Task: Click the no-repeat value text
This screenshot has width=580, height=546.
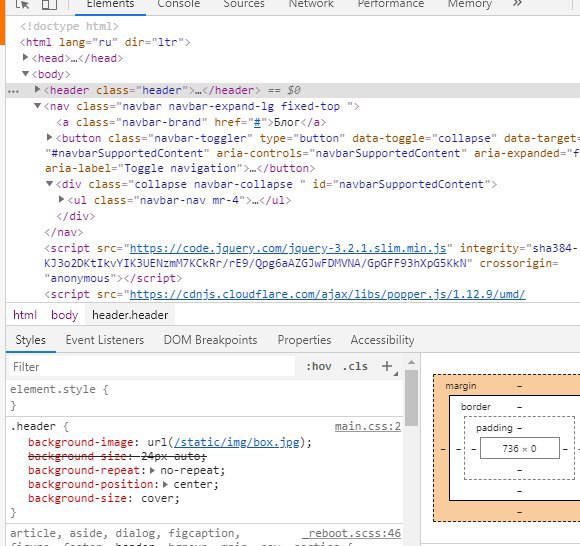Action: 189,471
